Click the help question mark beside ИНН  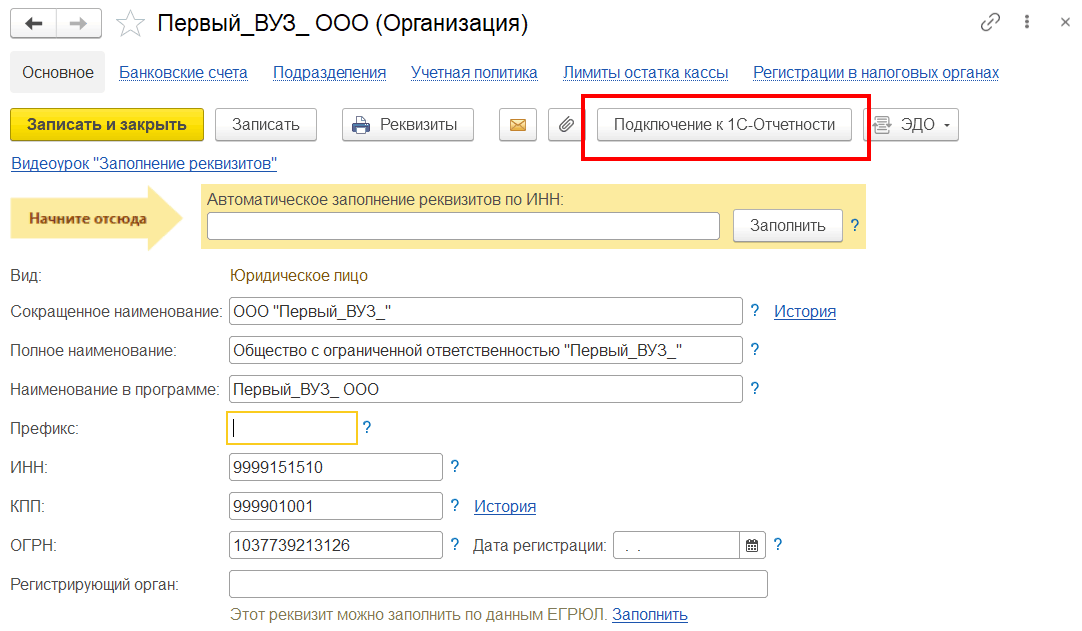point(454,466)
